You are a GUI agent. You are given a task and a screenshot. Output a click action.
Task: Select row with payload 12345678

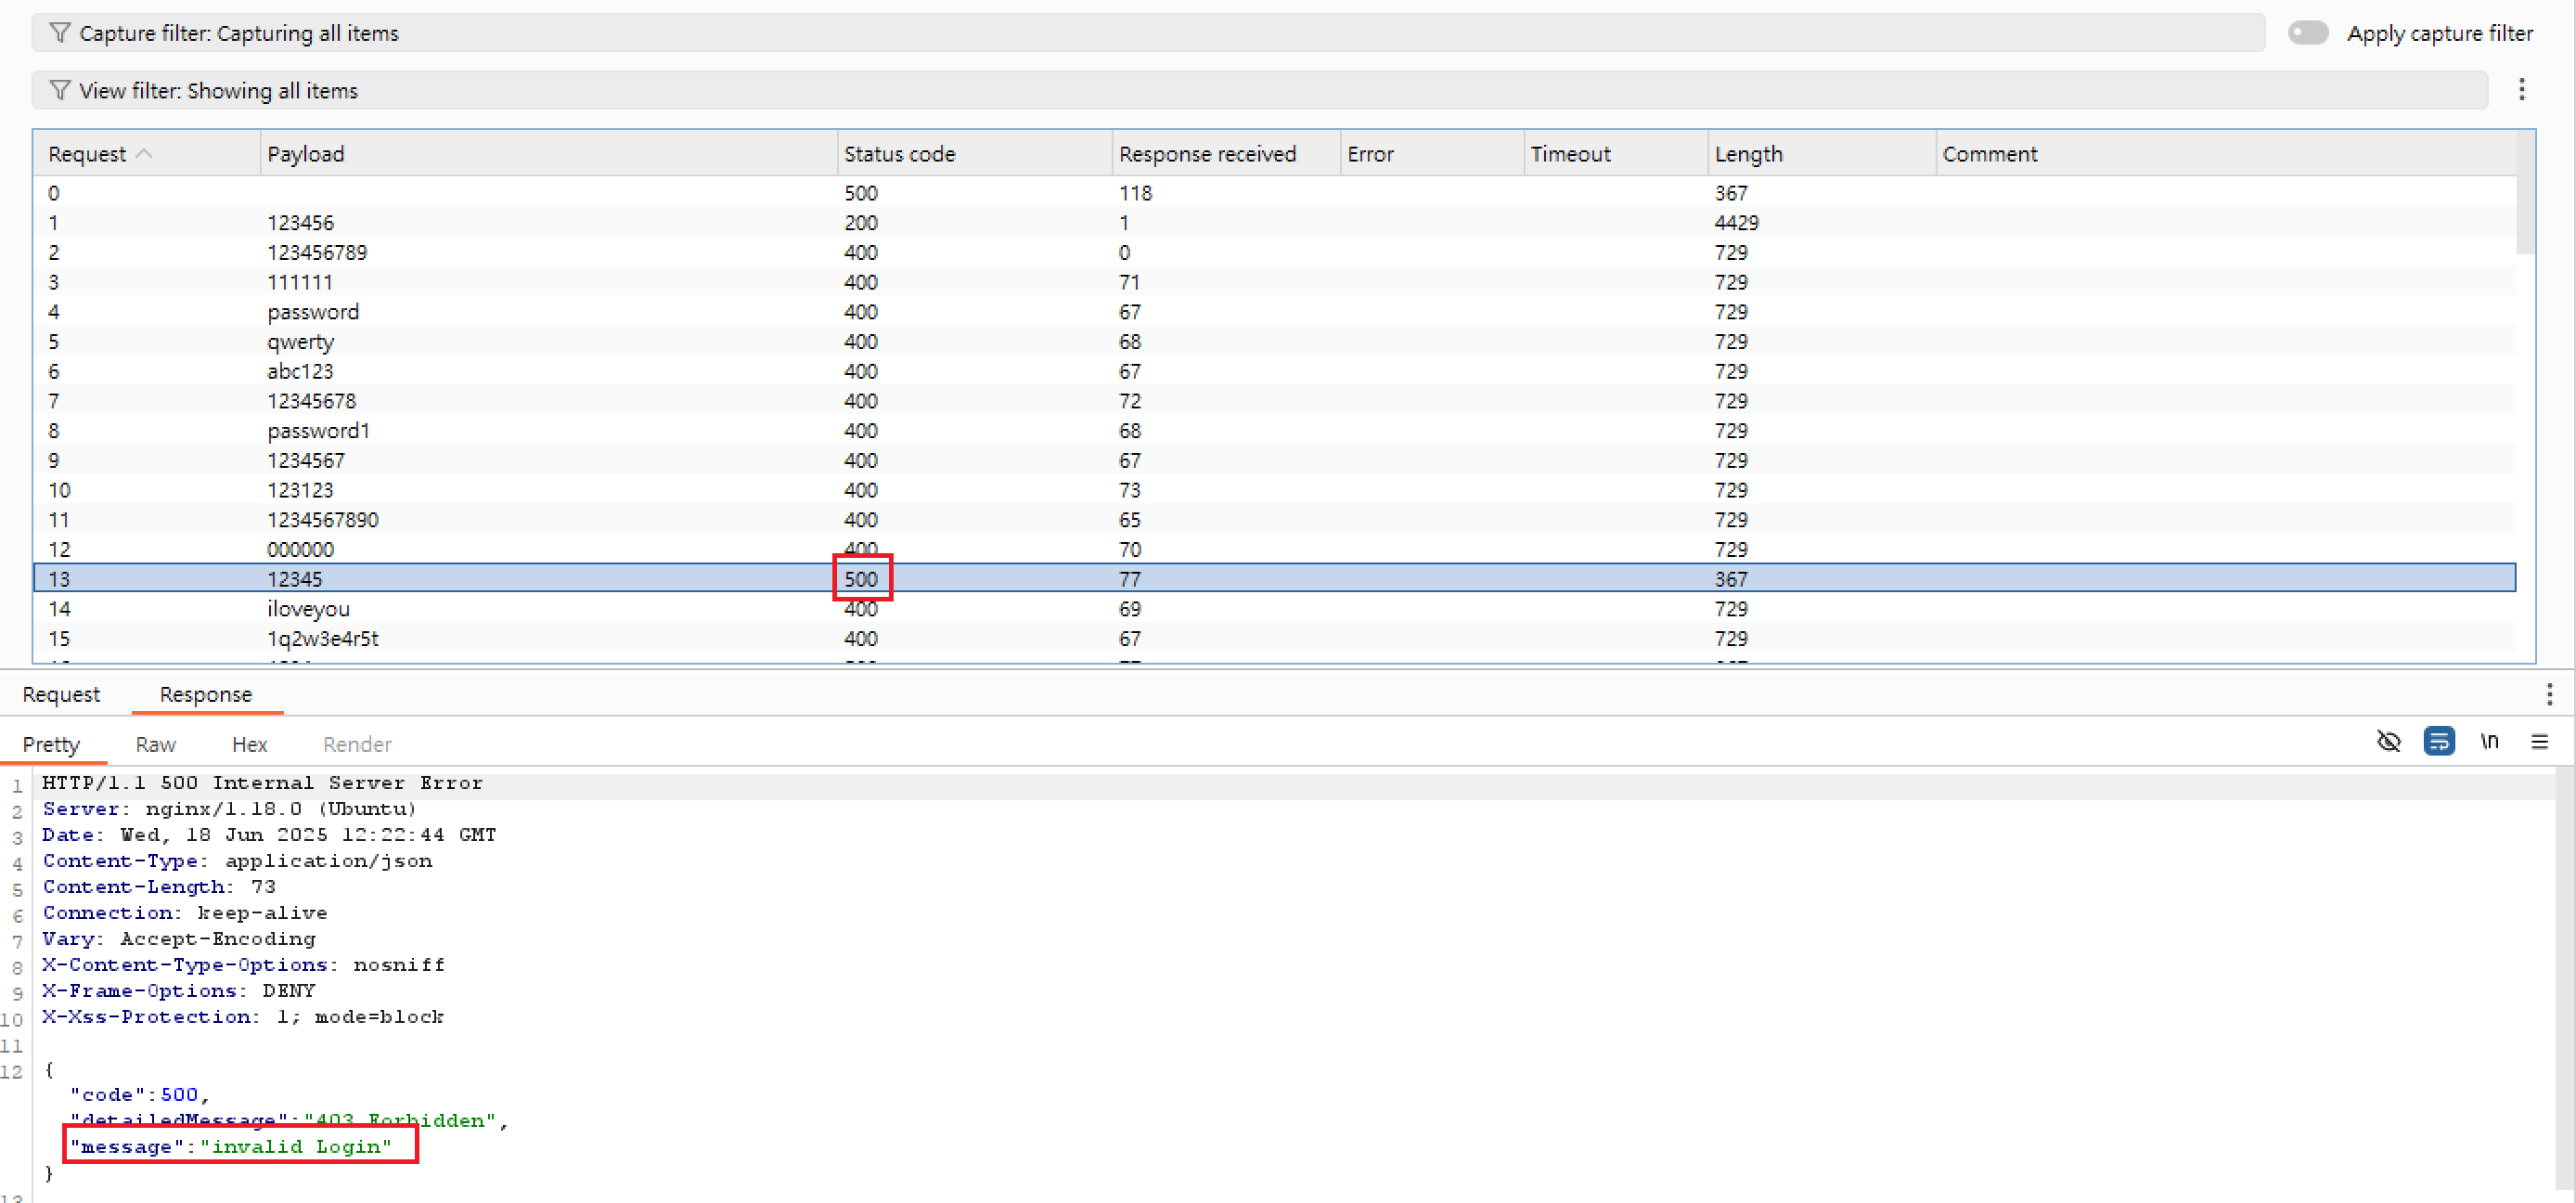(x=1275, y=401)
